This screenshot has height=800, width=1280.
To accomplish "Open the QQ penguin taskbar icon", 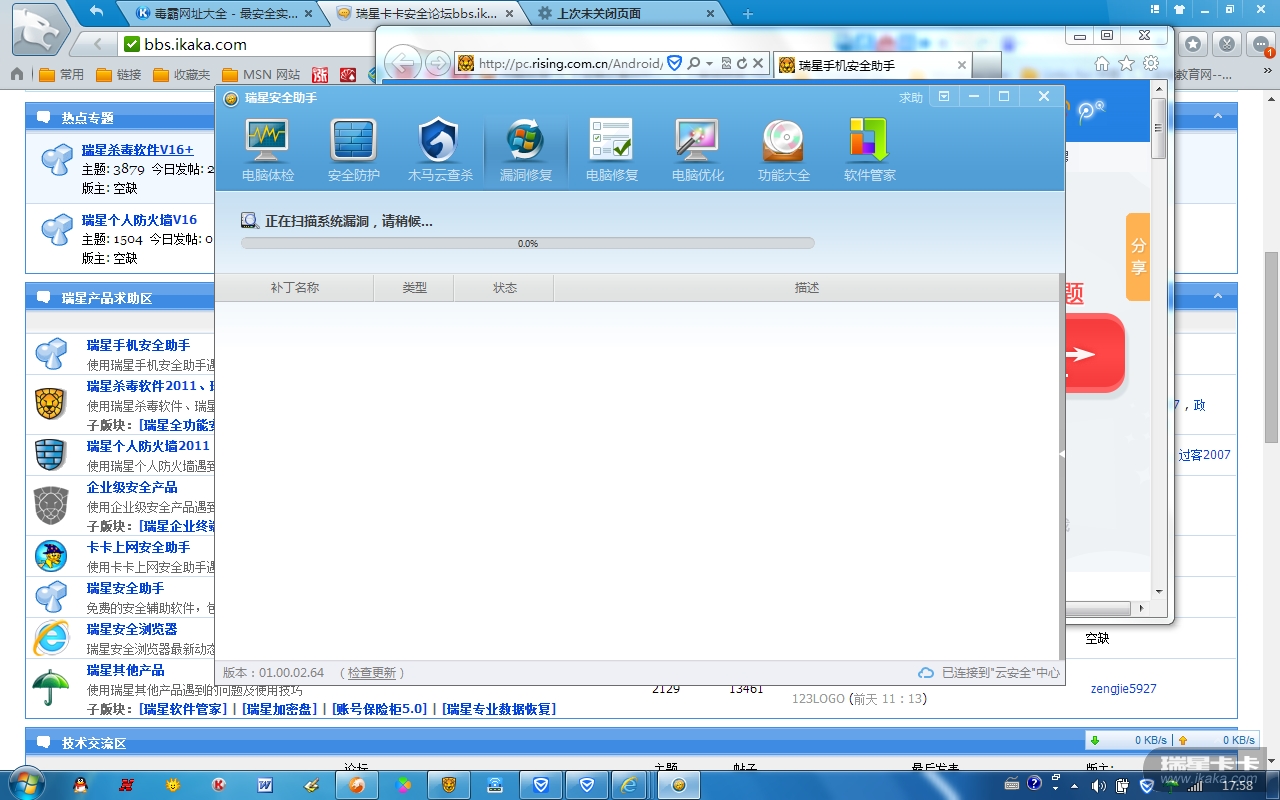I will click(x=81, y=785).
